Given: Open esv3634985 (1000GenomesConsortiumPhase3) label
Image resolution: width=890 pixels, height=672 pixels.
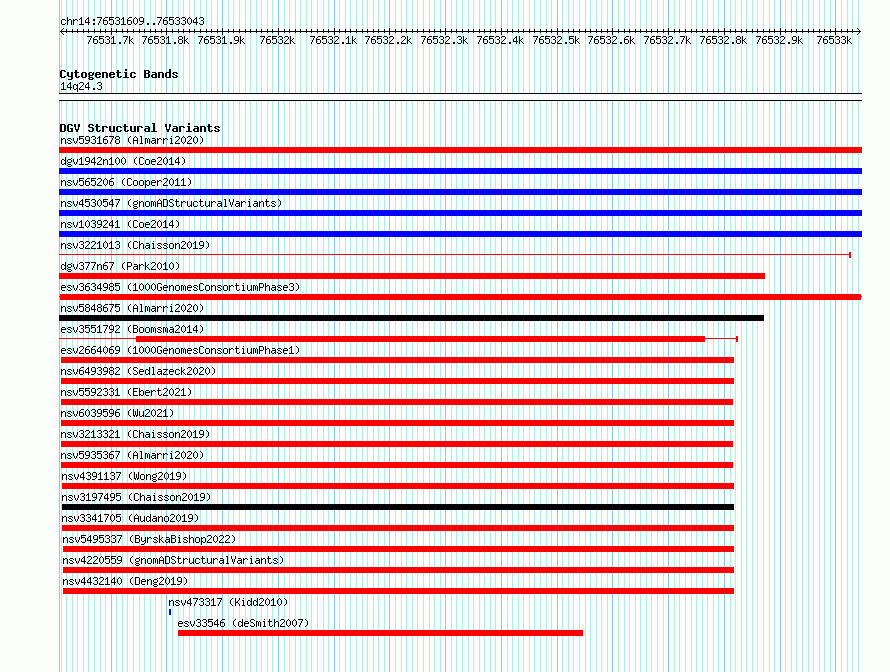Looking at the screenshot, I should point(180,287).
